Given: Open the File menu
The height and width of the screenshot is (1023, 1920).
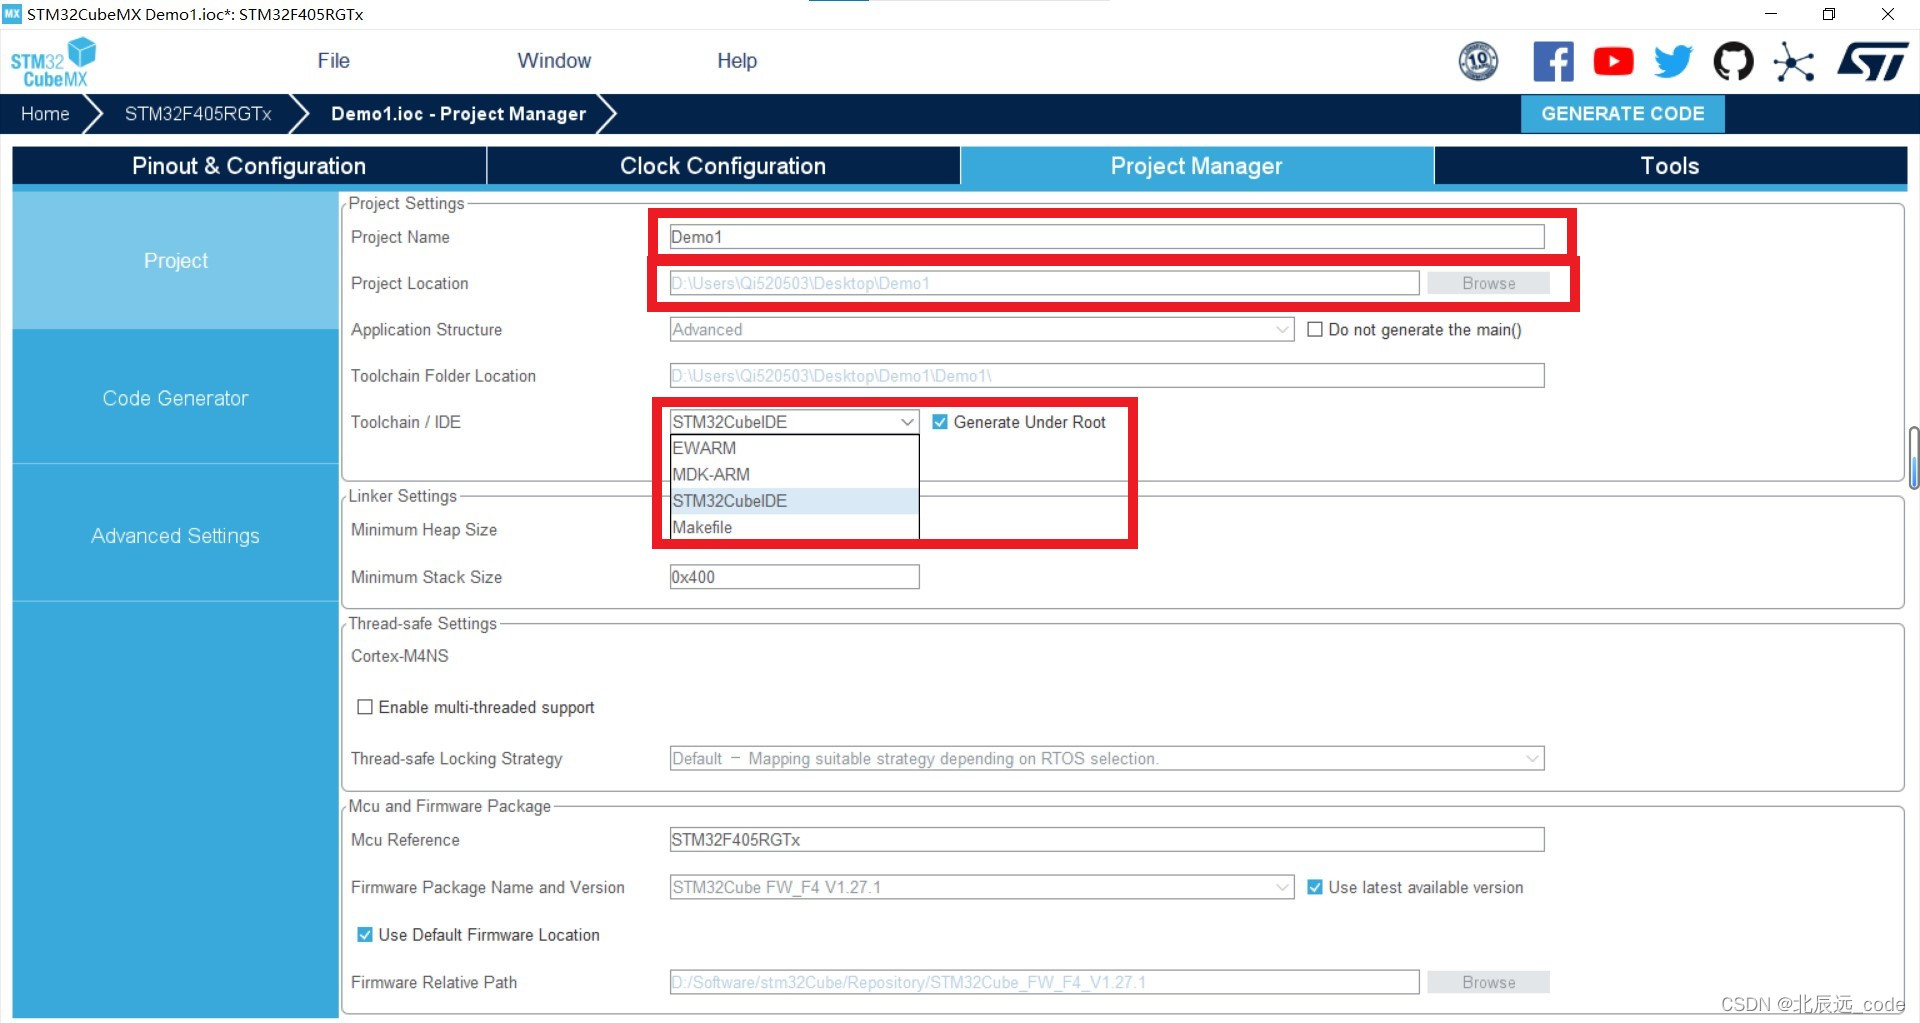Looking at the screenshot, I should coord(333,61).
